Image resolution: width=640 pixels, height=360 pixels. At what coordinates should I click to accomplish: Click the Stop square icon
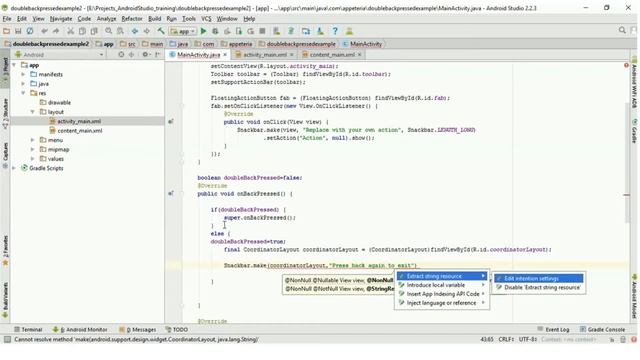coord(262,31)
